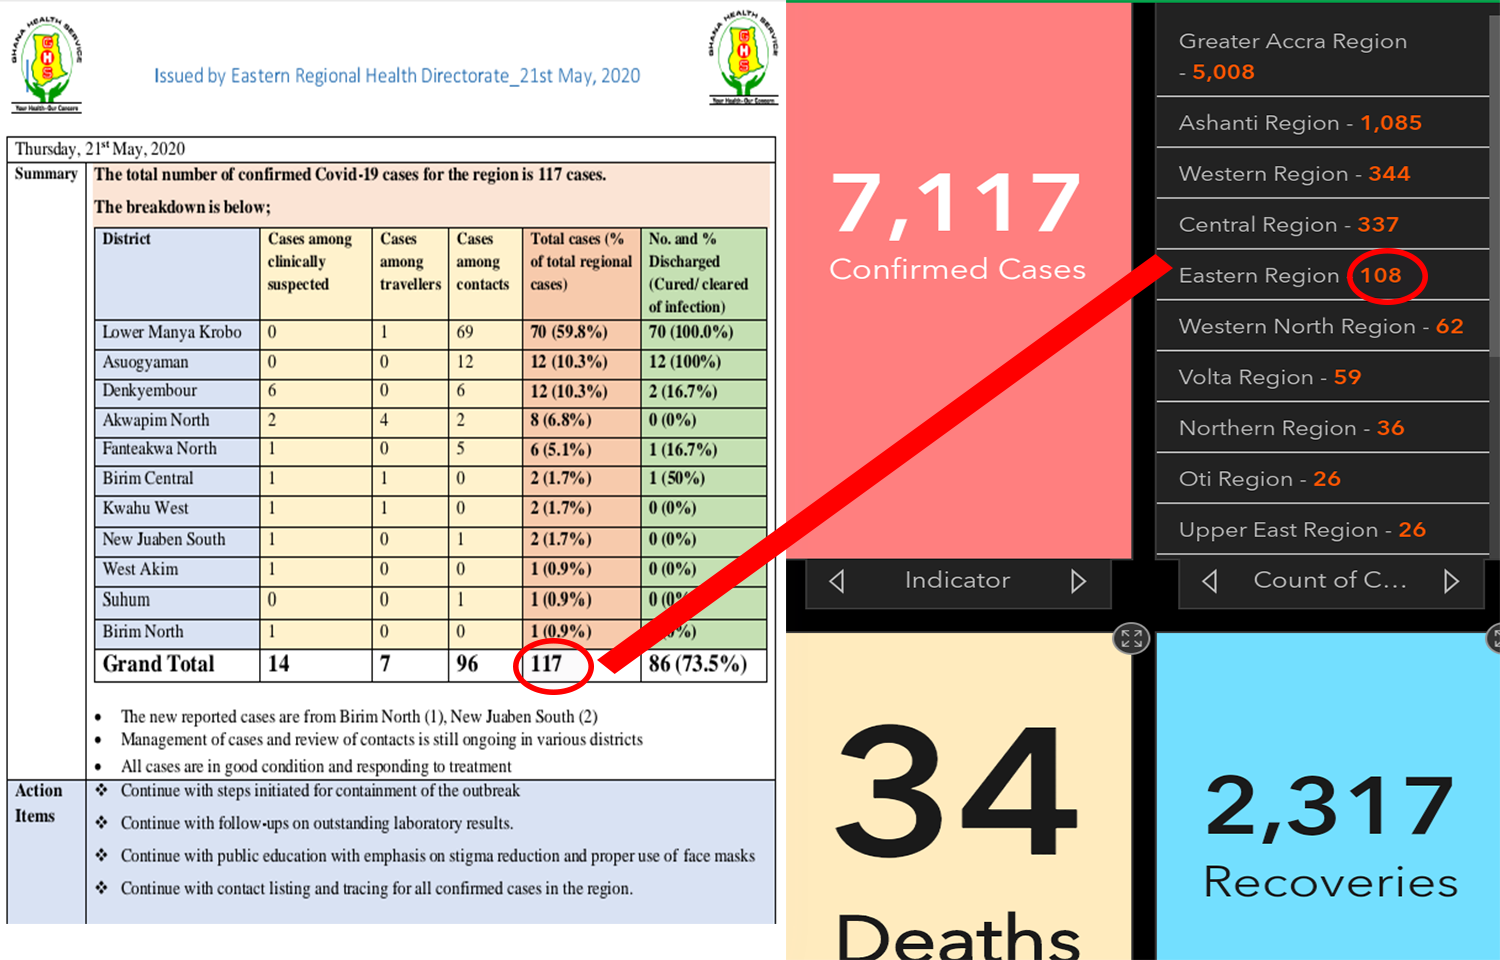Go to next Count of C... panel
This screenshot has width=1500, height=960.
(1451, 581)
